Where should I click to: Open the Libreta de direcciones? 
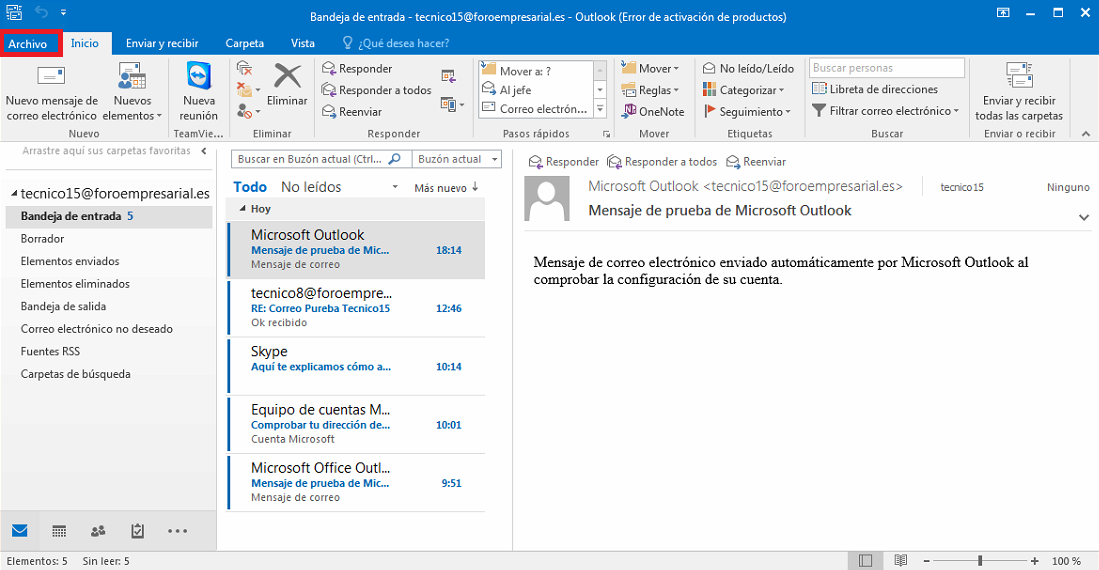click(875, 89)
